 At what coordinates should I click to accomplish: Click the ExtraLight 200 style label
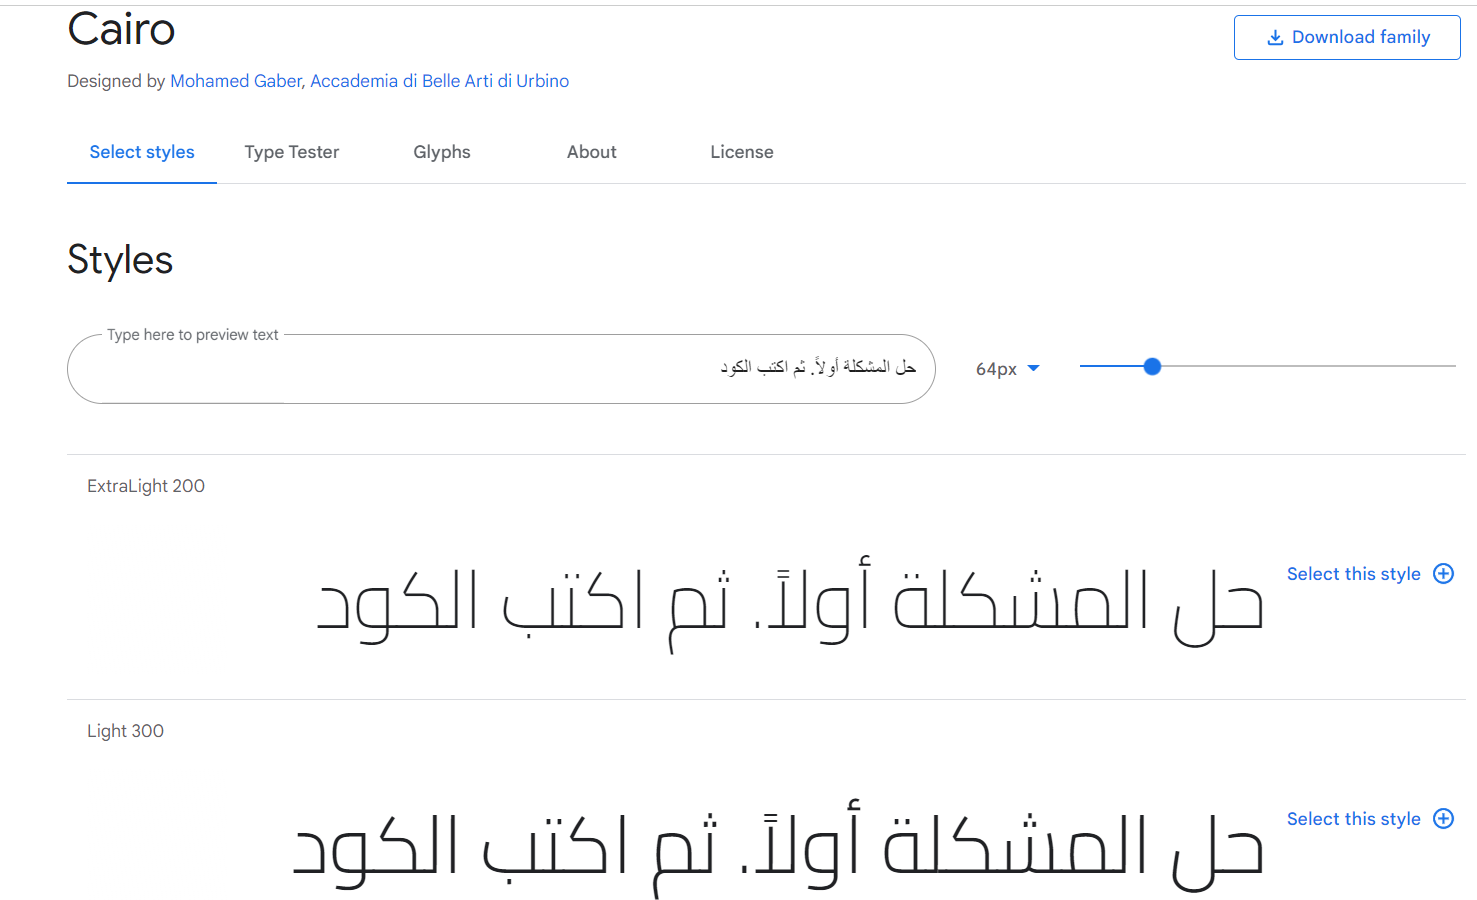coord(146,486)
